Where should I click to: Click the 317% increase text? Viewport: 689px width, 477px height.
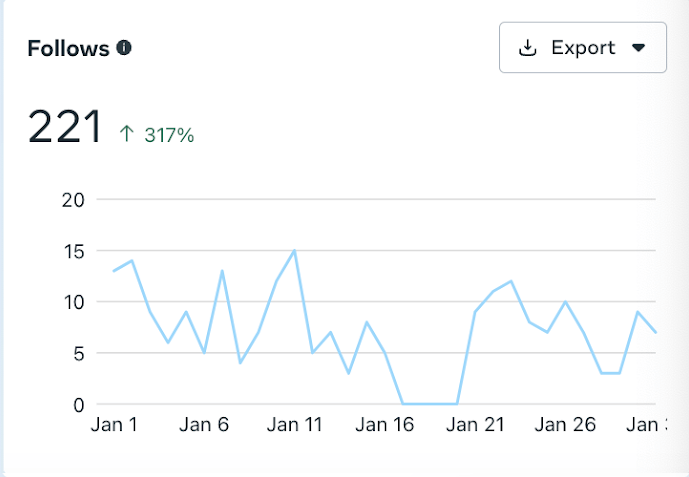(169, 135)
